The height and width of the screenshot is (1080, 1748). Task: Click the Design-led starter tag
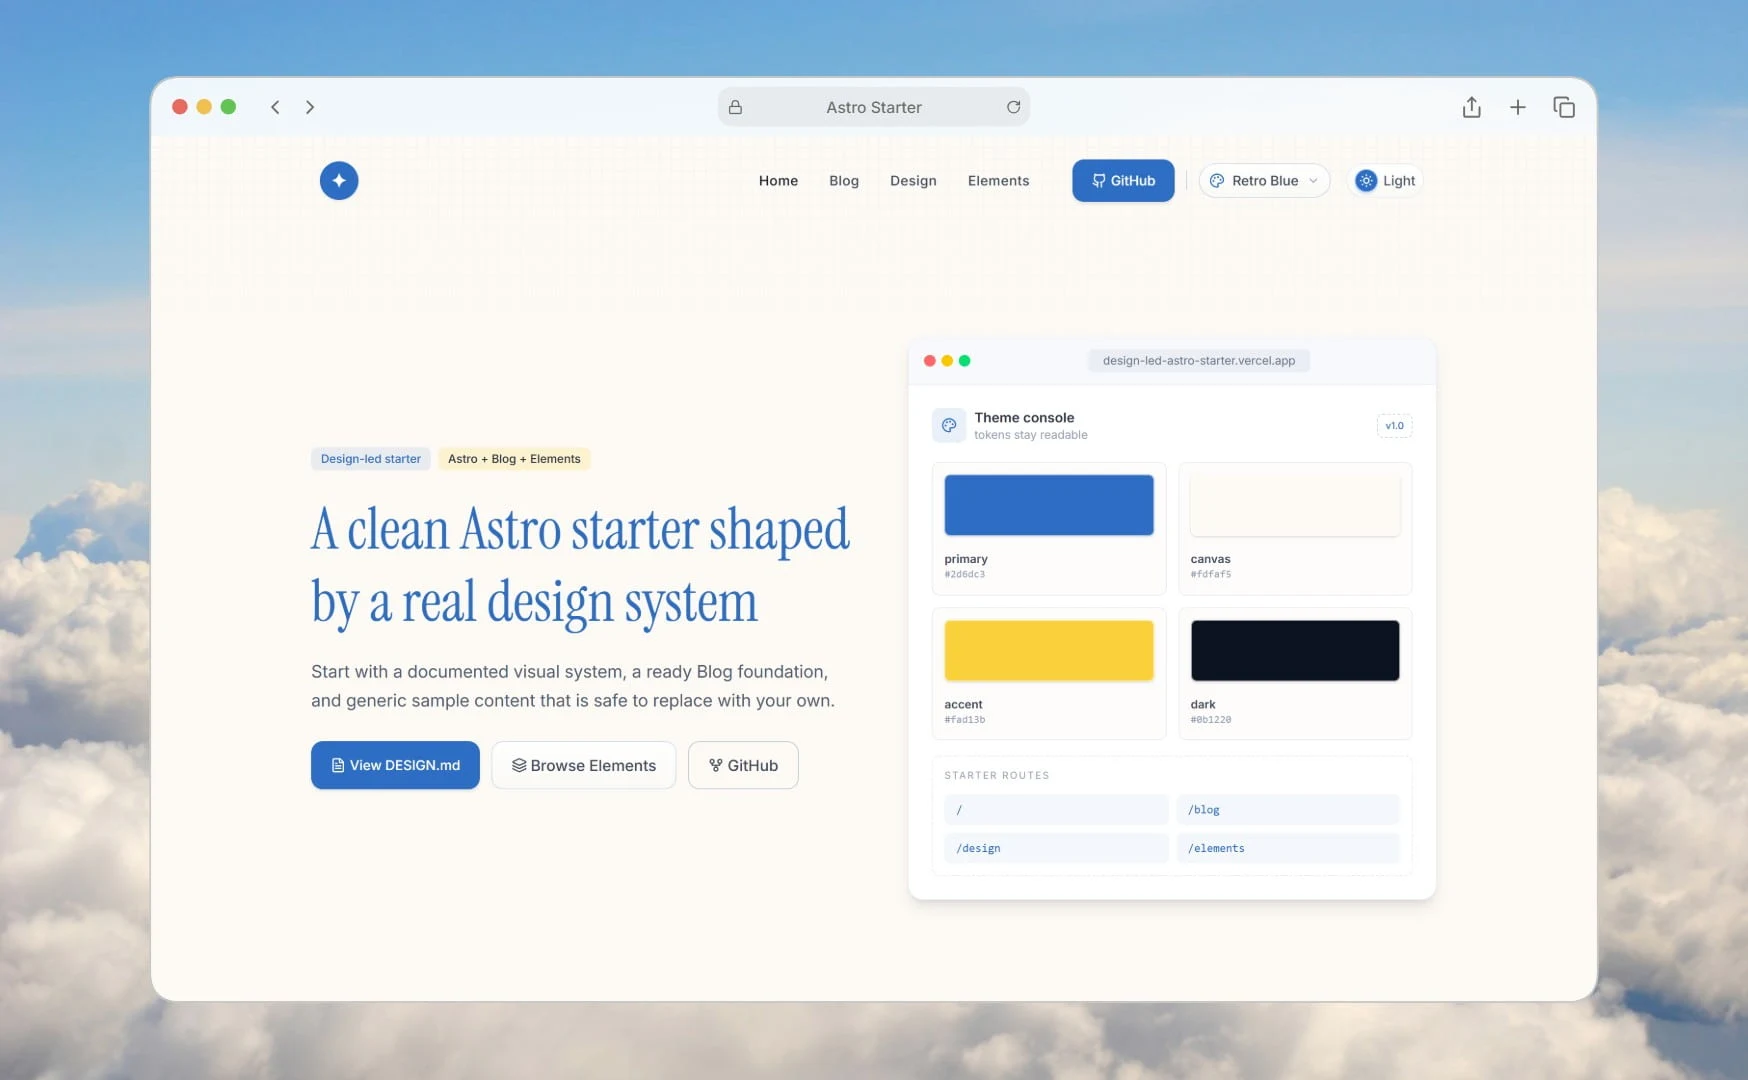click(x=371, y=459)
